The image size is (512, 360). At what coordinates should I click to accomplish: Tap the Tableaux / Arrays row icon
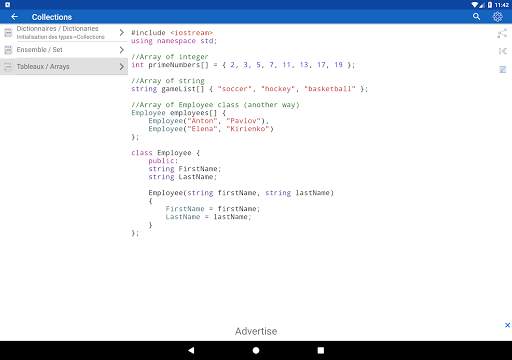[8, 67]
